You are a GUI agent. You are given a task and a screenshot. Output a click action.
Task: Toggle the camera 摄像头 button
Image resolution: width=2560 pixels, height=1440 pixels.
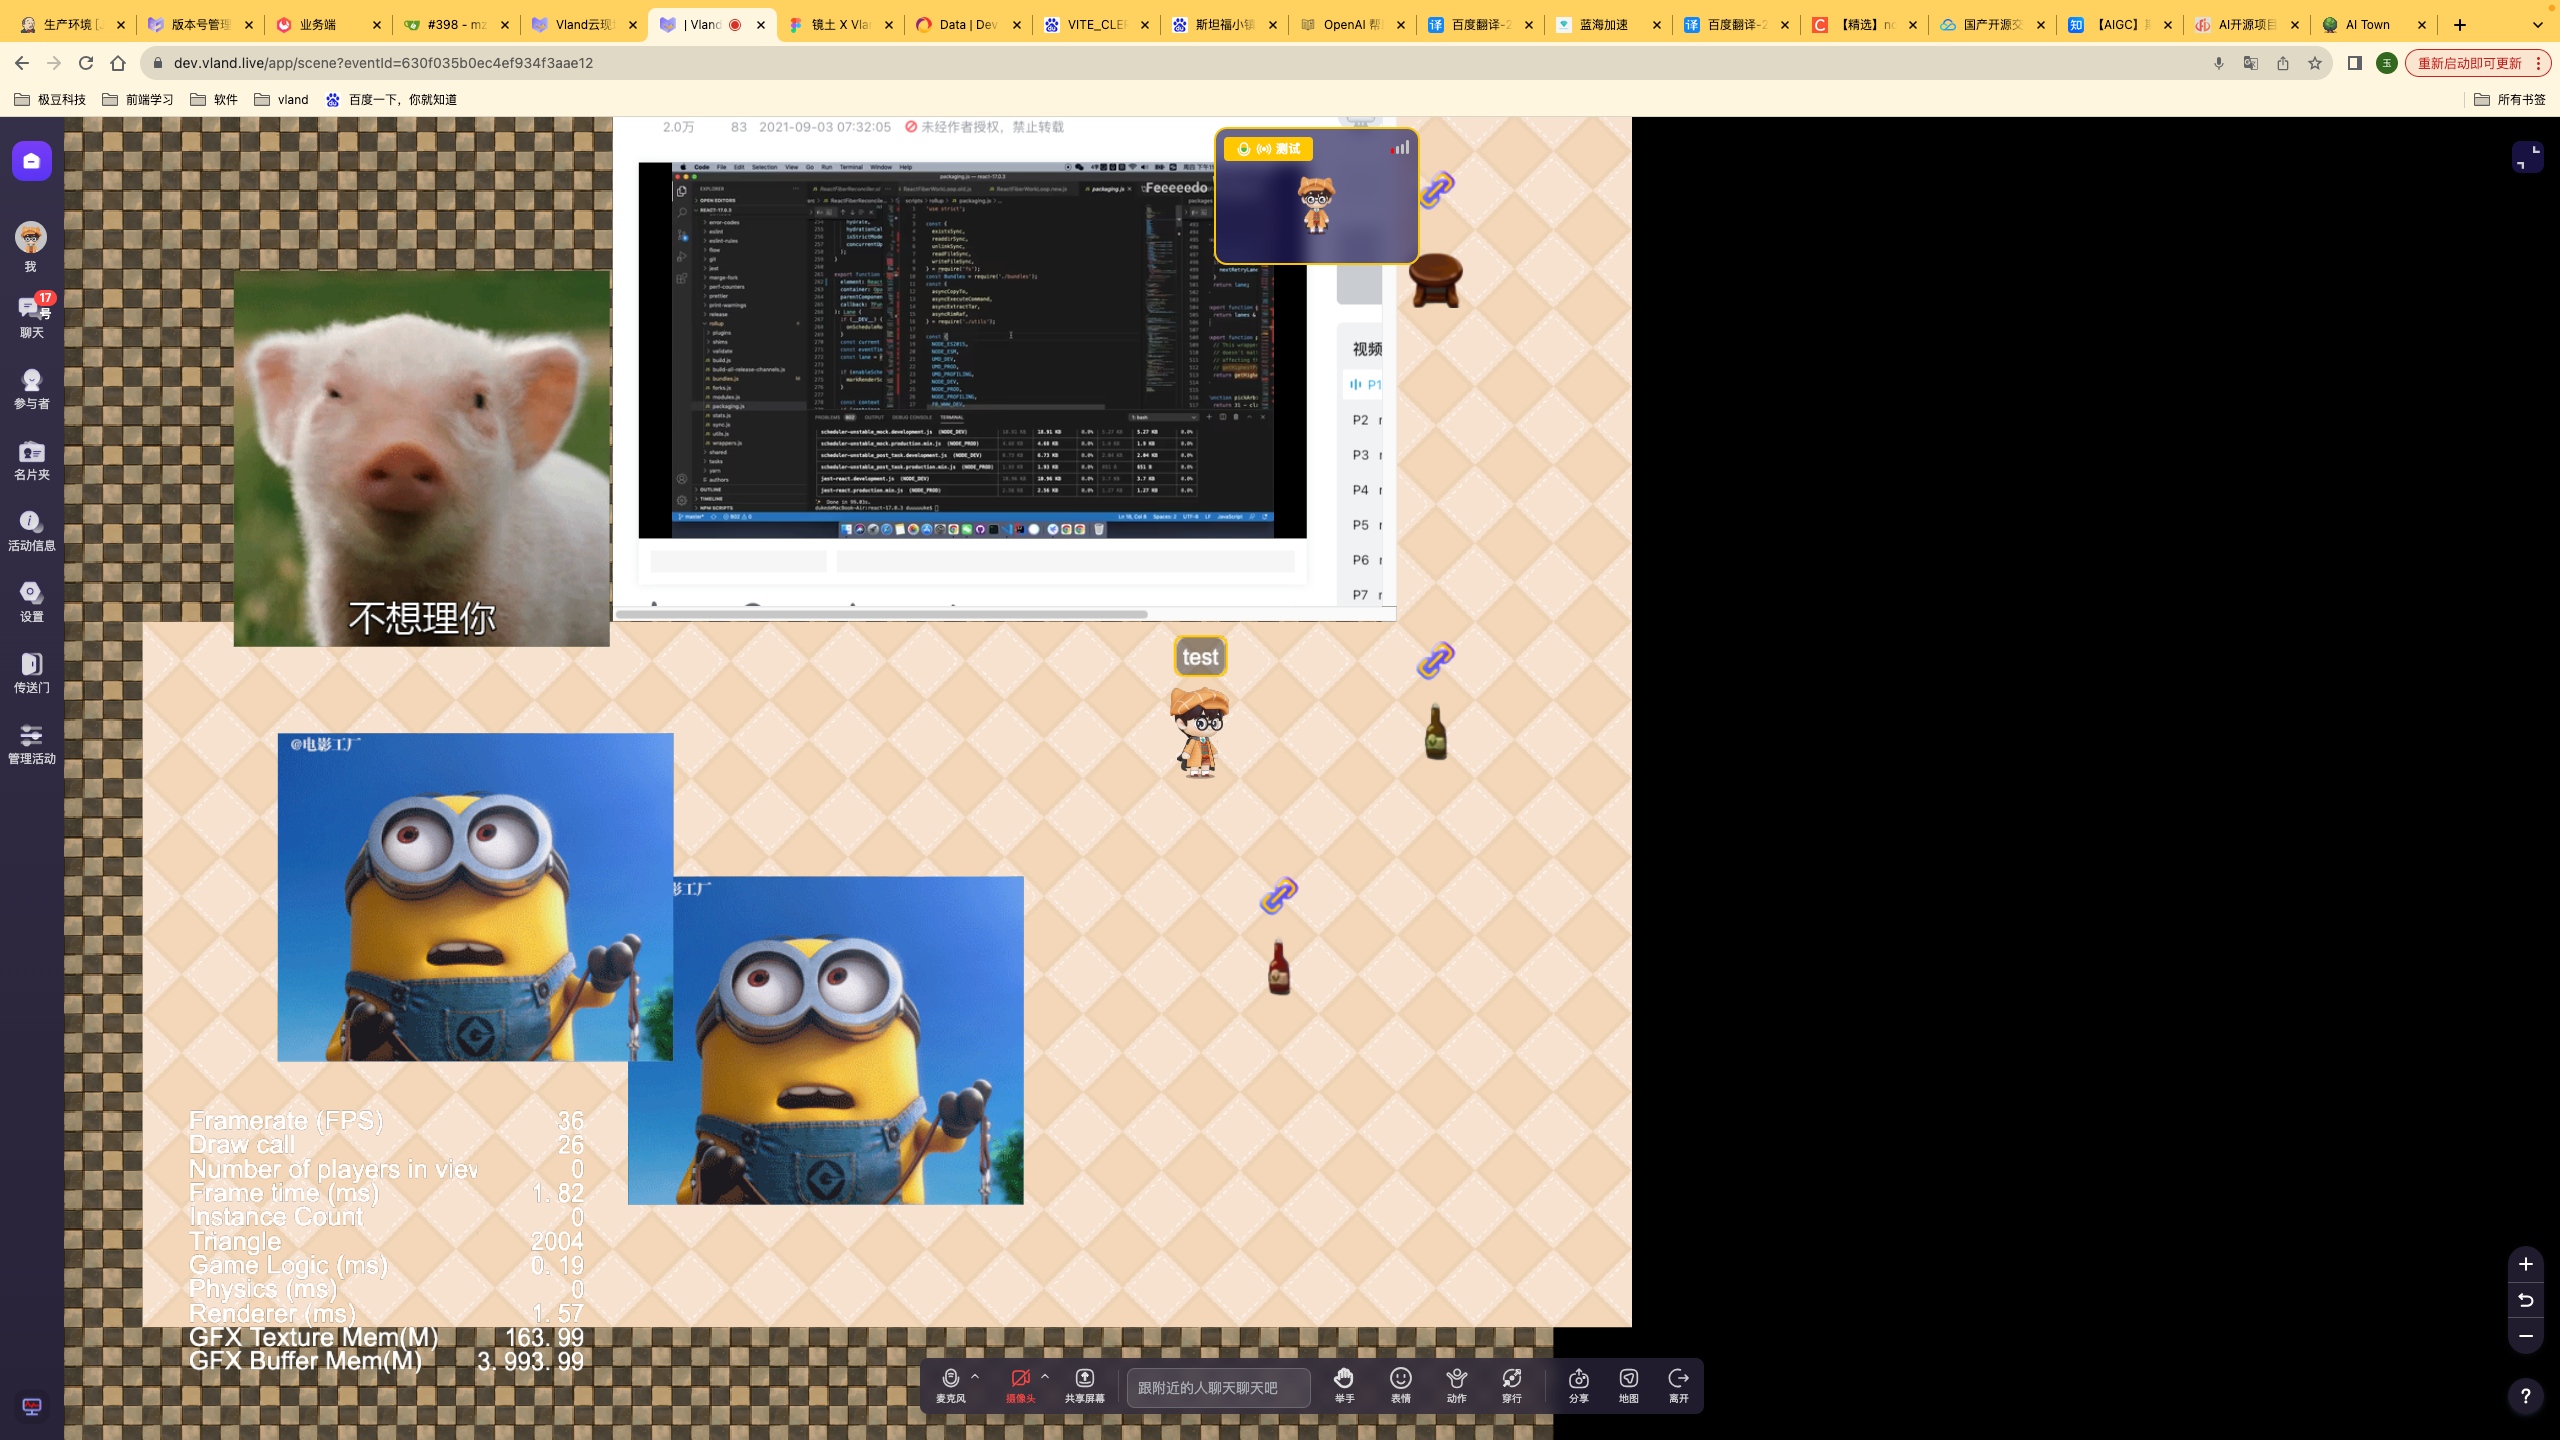click(x=1021, y=1386)
